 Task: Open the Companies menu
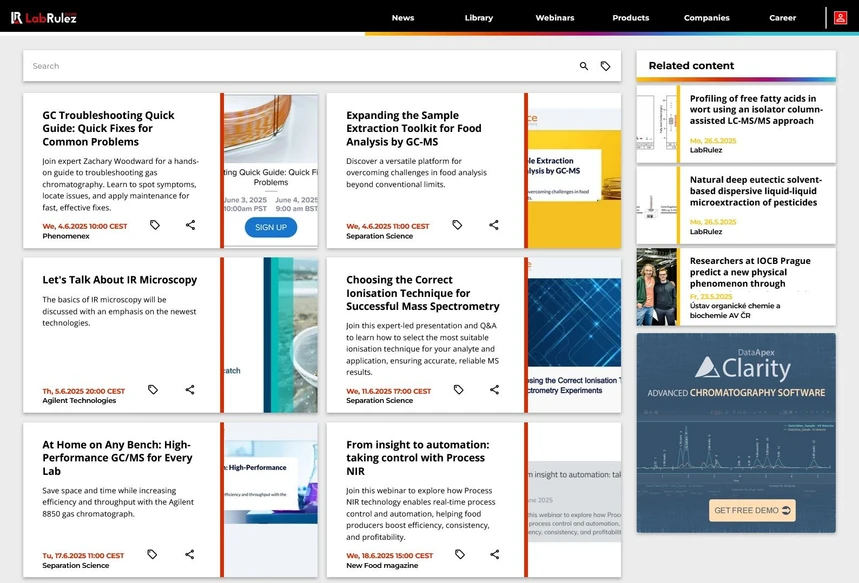[707, 18]
